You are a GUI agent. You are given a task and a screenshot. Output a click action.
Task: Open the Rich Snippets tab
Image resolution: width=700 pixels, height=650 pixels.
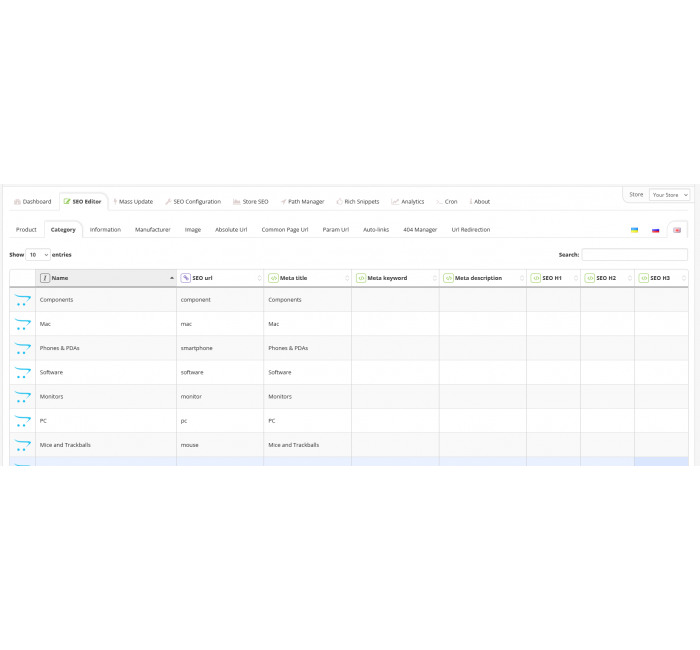coord(358,202)
